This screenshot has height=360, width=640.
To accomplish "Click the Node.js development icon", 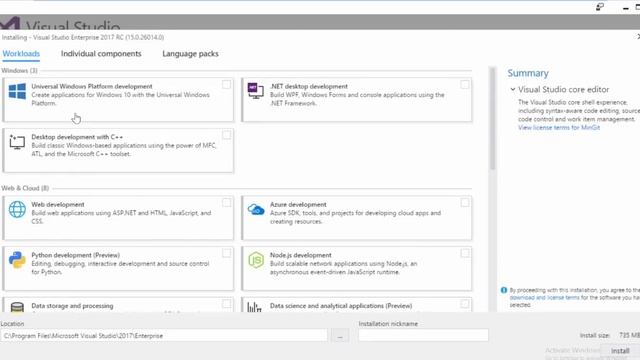I will point(256,260).
